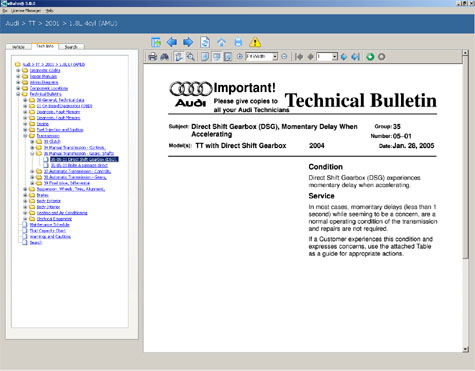Open the License Manager menu

click(x=26, y=11)
